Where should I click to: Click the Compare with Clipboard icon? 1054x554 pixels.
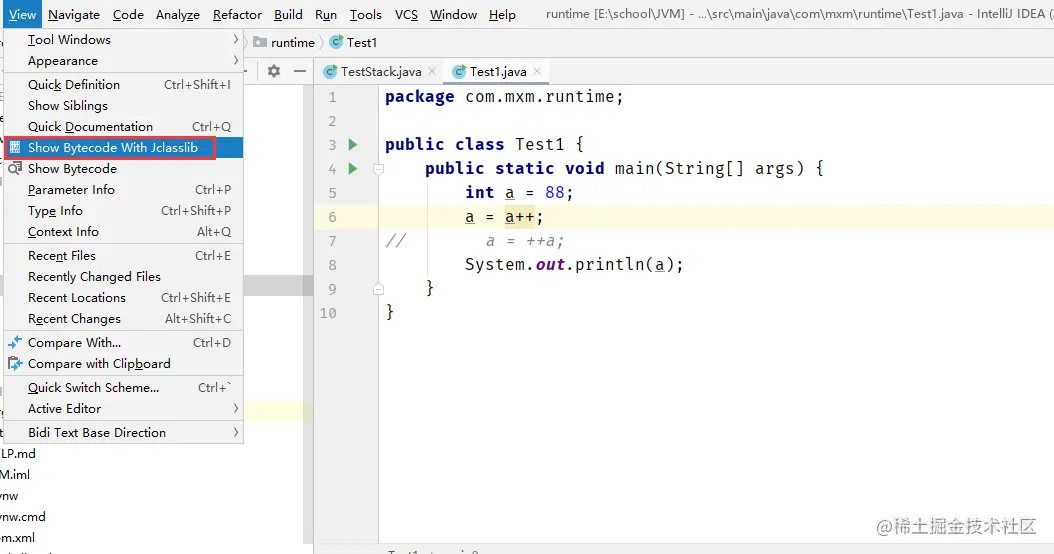(x=15, y=364)
